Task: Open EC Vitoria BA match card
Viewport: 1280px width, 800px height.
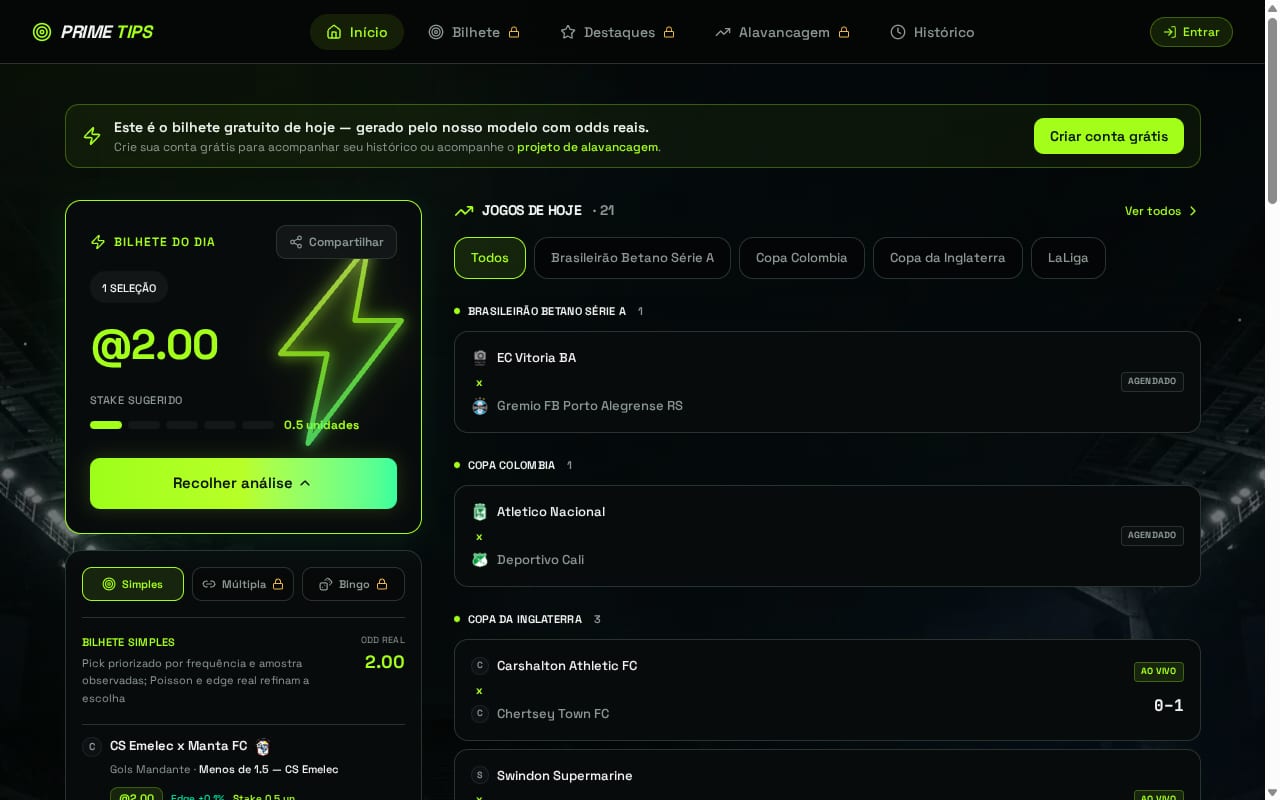Action: [x=827, y=382]
